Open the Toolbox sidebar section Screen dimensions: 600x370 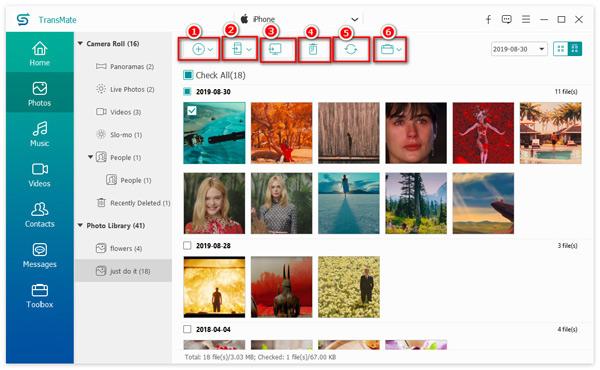coord(40,296)
